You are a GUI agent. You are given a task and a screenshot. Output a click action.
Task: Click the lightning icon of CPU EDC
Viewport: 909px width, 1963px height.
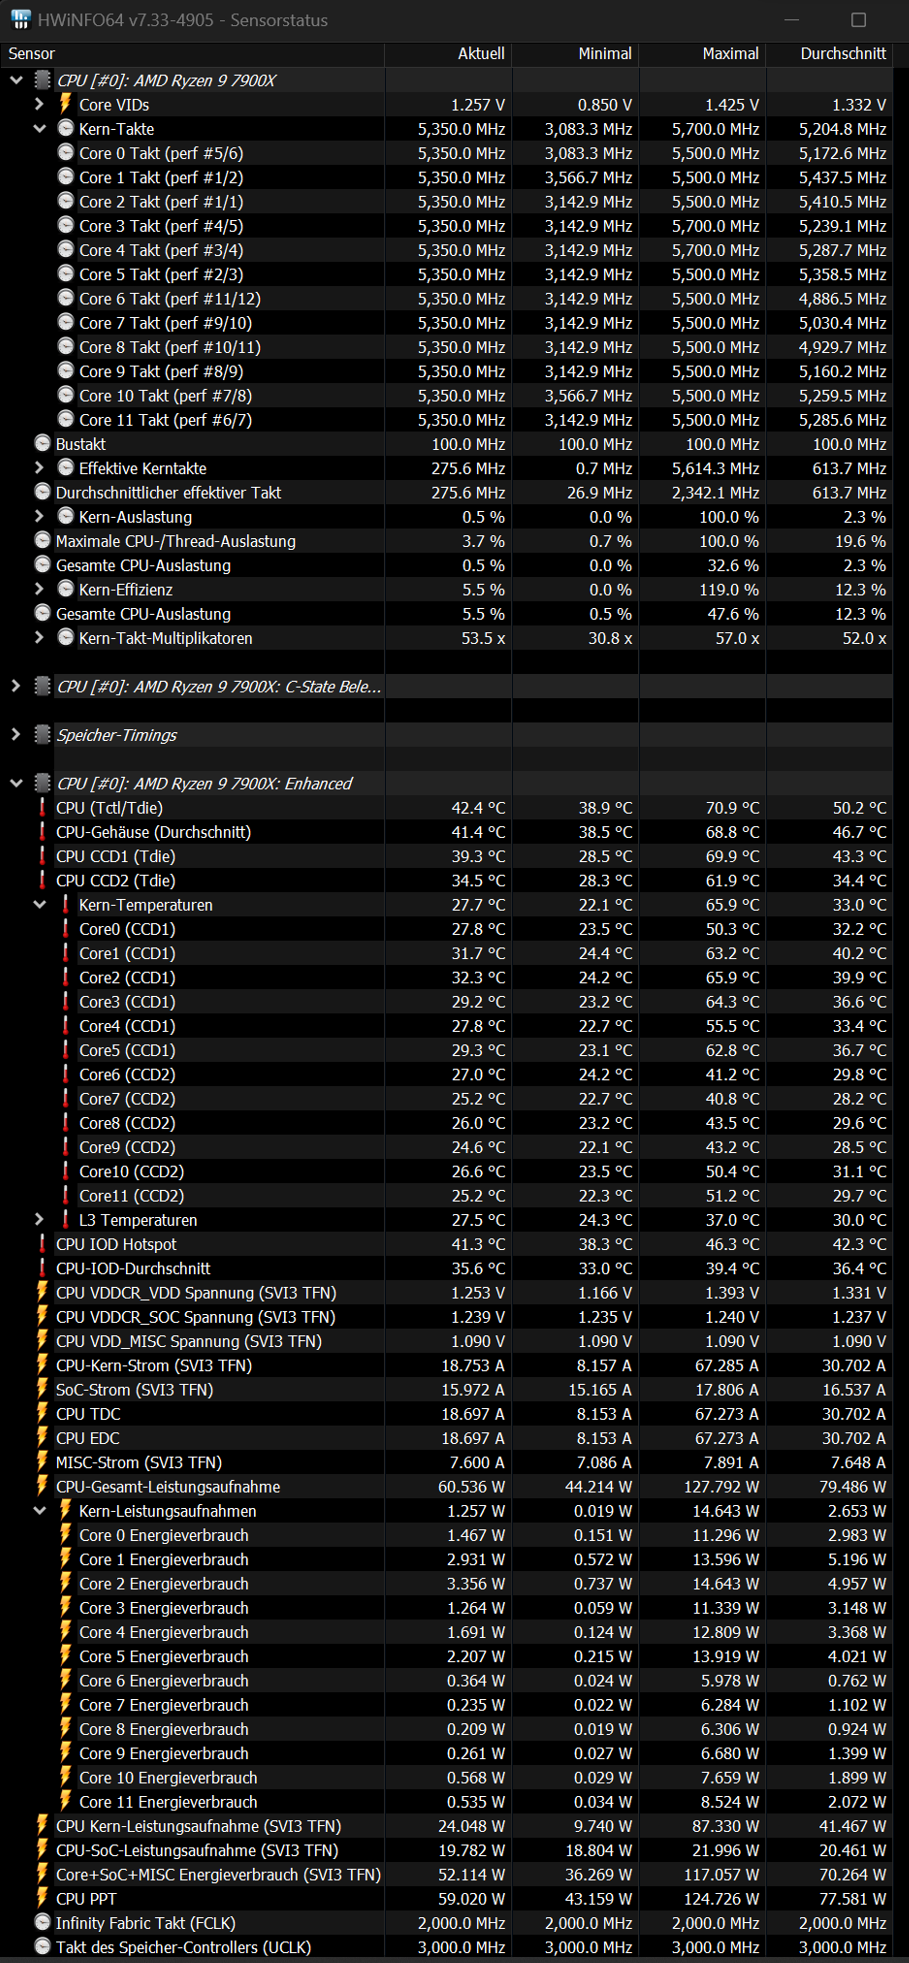click(x=42, y=1437)
